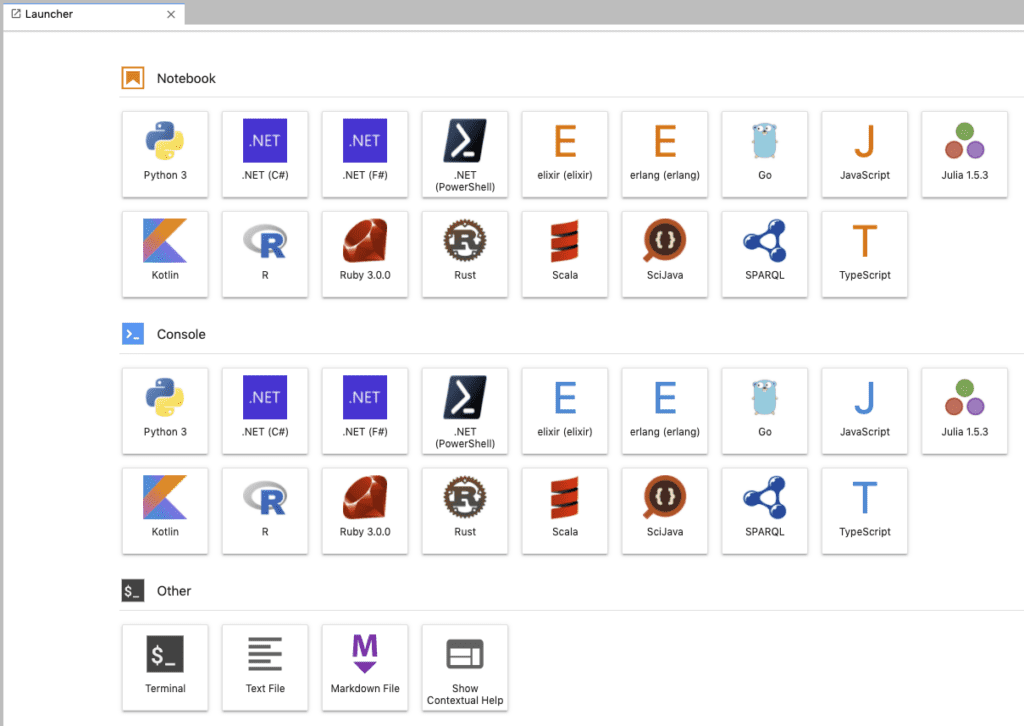Click the orange Notebook section icon
1024x726 pixels.
point(133,78)
